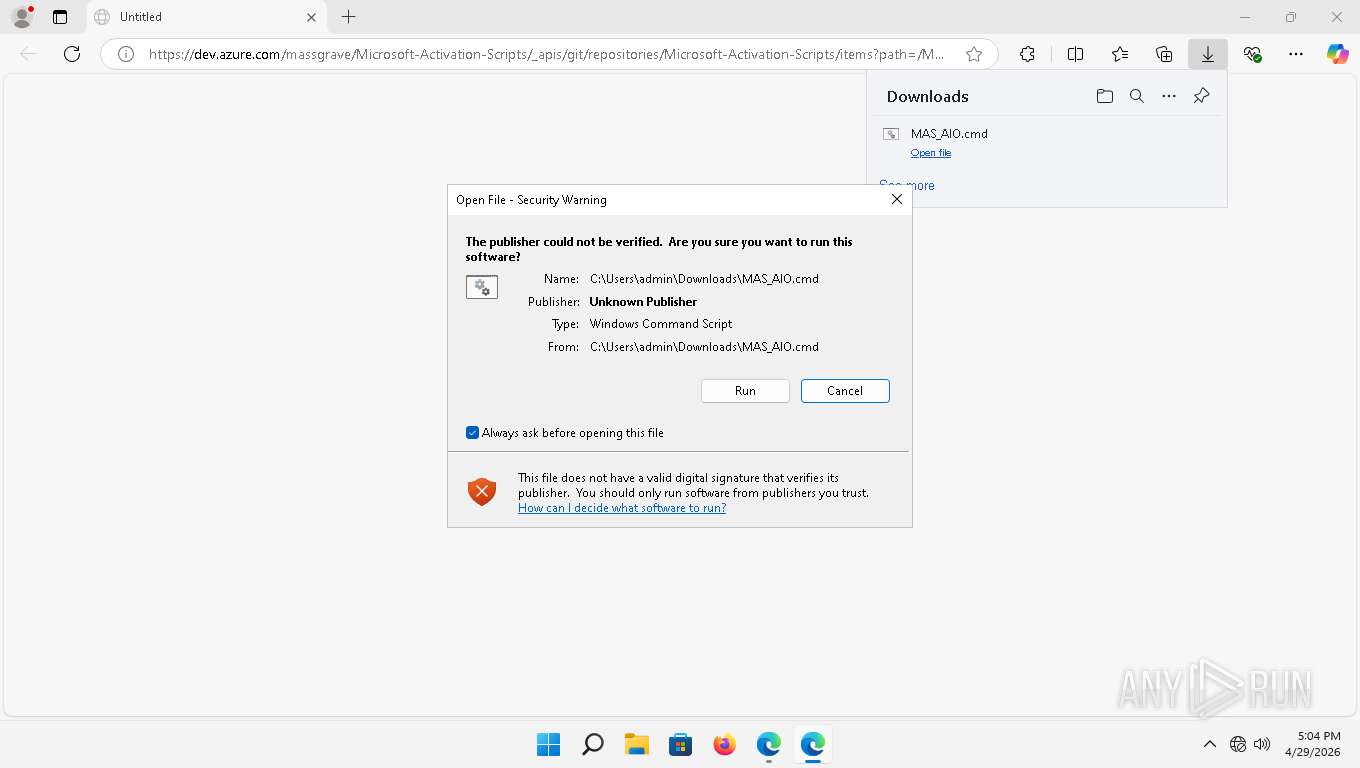The height and width of the screenshot is (768, 1360).
Task: Select MAS_AIO.cmd download entry name
Action: pos(949,134)
